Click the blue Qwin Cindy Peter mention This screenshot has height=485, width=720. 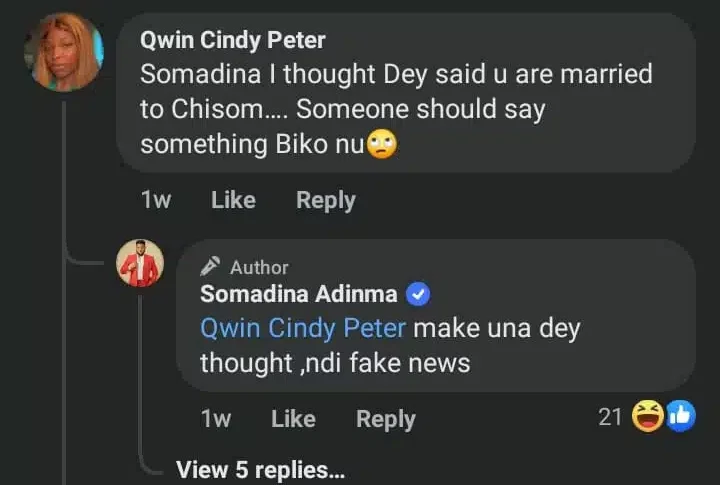click(x=303, y=329)
